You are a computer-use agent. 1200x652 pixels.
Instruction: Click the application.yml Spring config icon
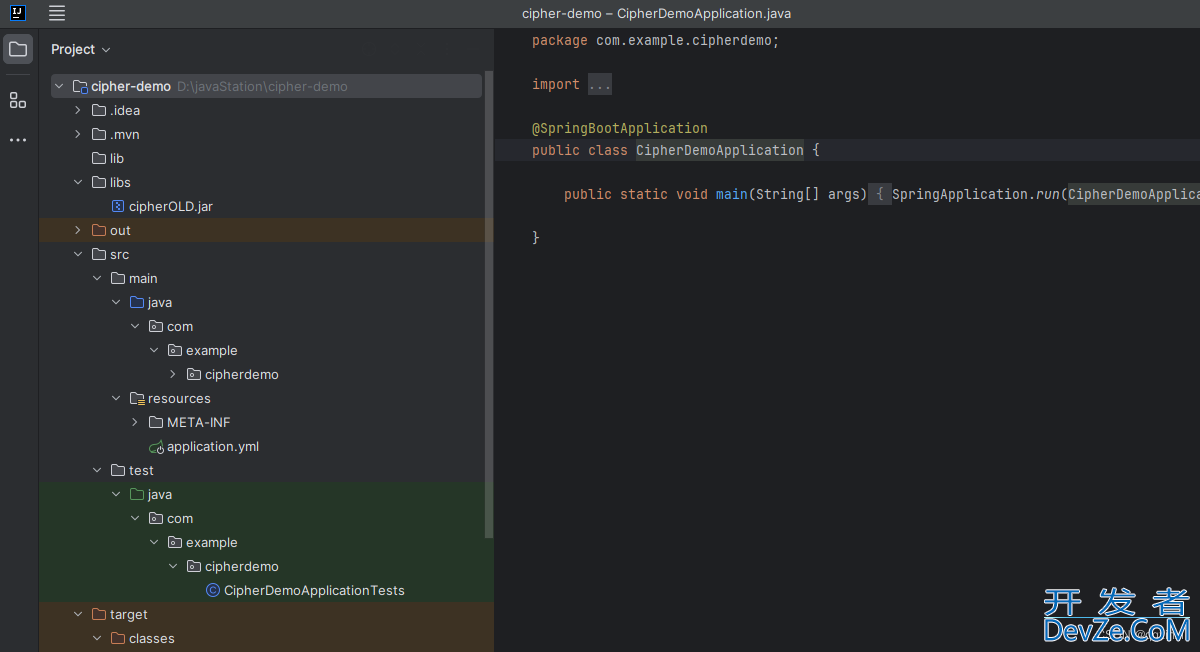(x=155, y=447)
